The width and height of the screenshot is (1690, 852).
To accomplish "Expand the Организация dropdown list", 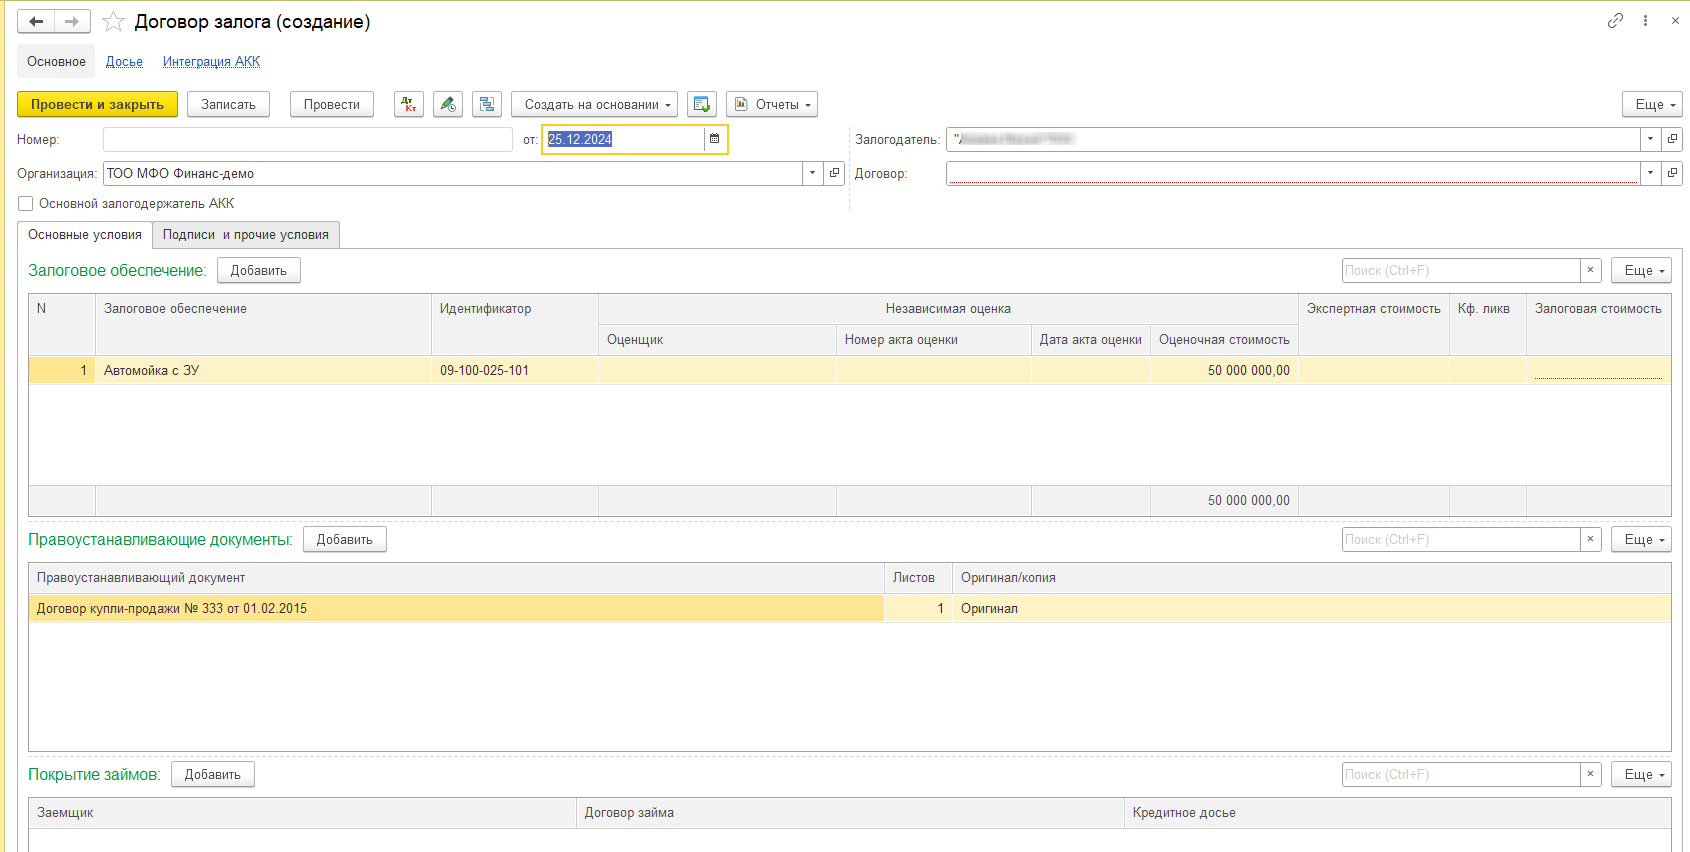I will pos(812,173).
